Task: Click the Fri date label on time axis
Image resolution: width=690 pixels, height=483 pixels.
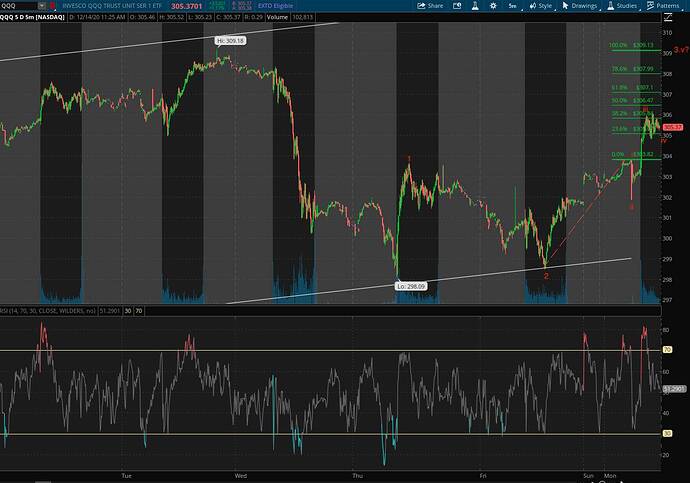Action: [483, 476]
